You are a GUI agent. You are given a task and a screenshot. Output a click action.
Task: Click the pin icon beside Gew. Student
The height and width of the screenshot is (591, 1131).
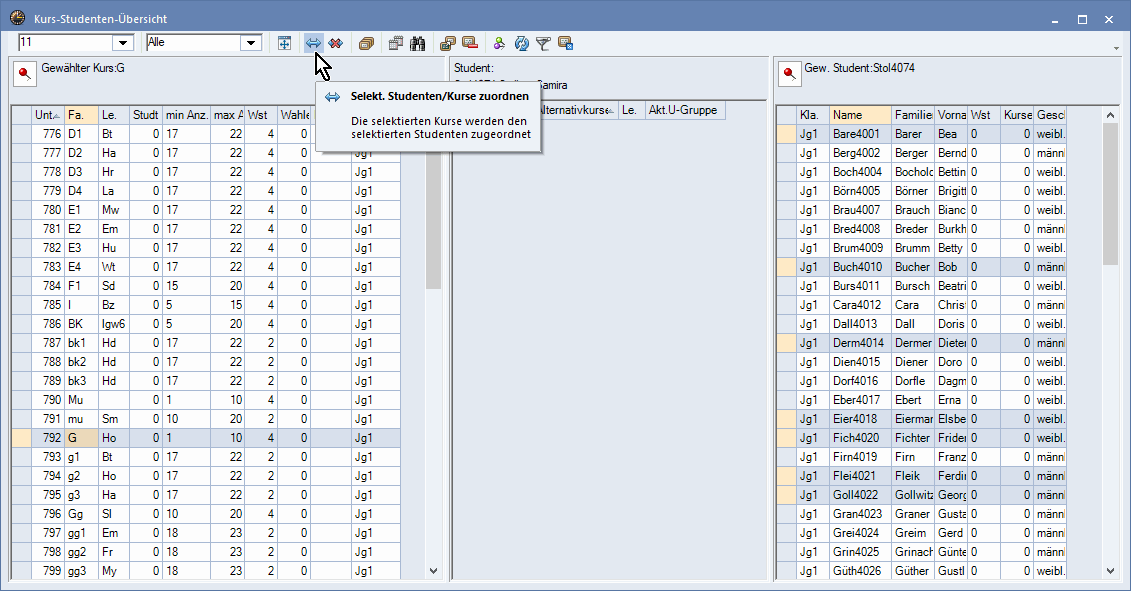click(790, 73)
